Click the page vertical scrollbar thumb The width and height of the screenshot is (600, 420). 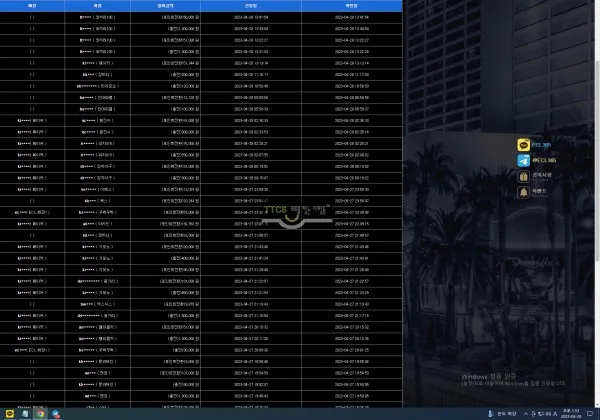click(x=597, y=161)
